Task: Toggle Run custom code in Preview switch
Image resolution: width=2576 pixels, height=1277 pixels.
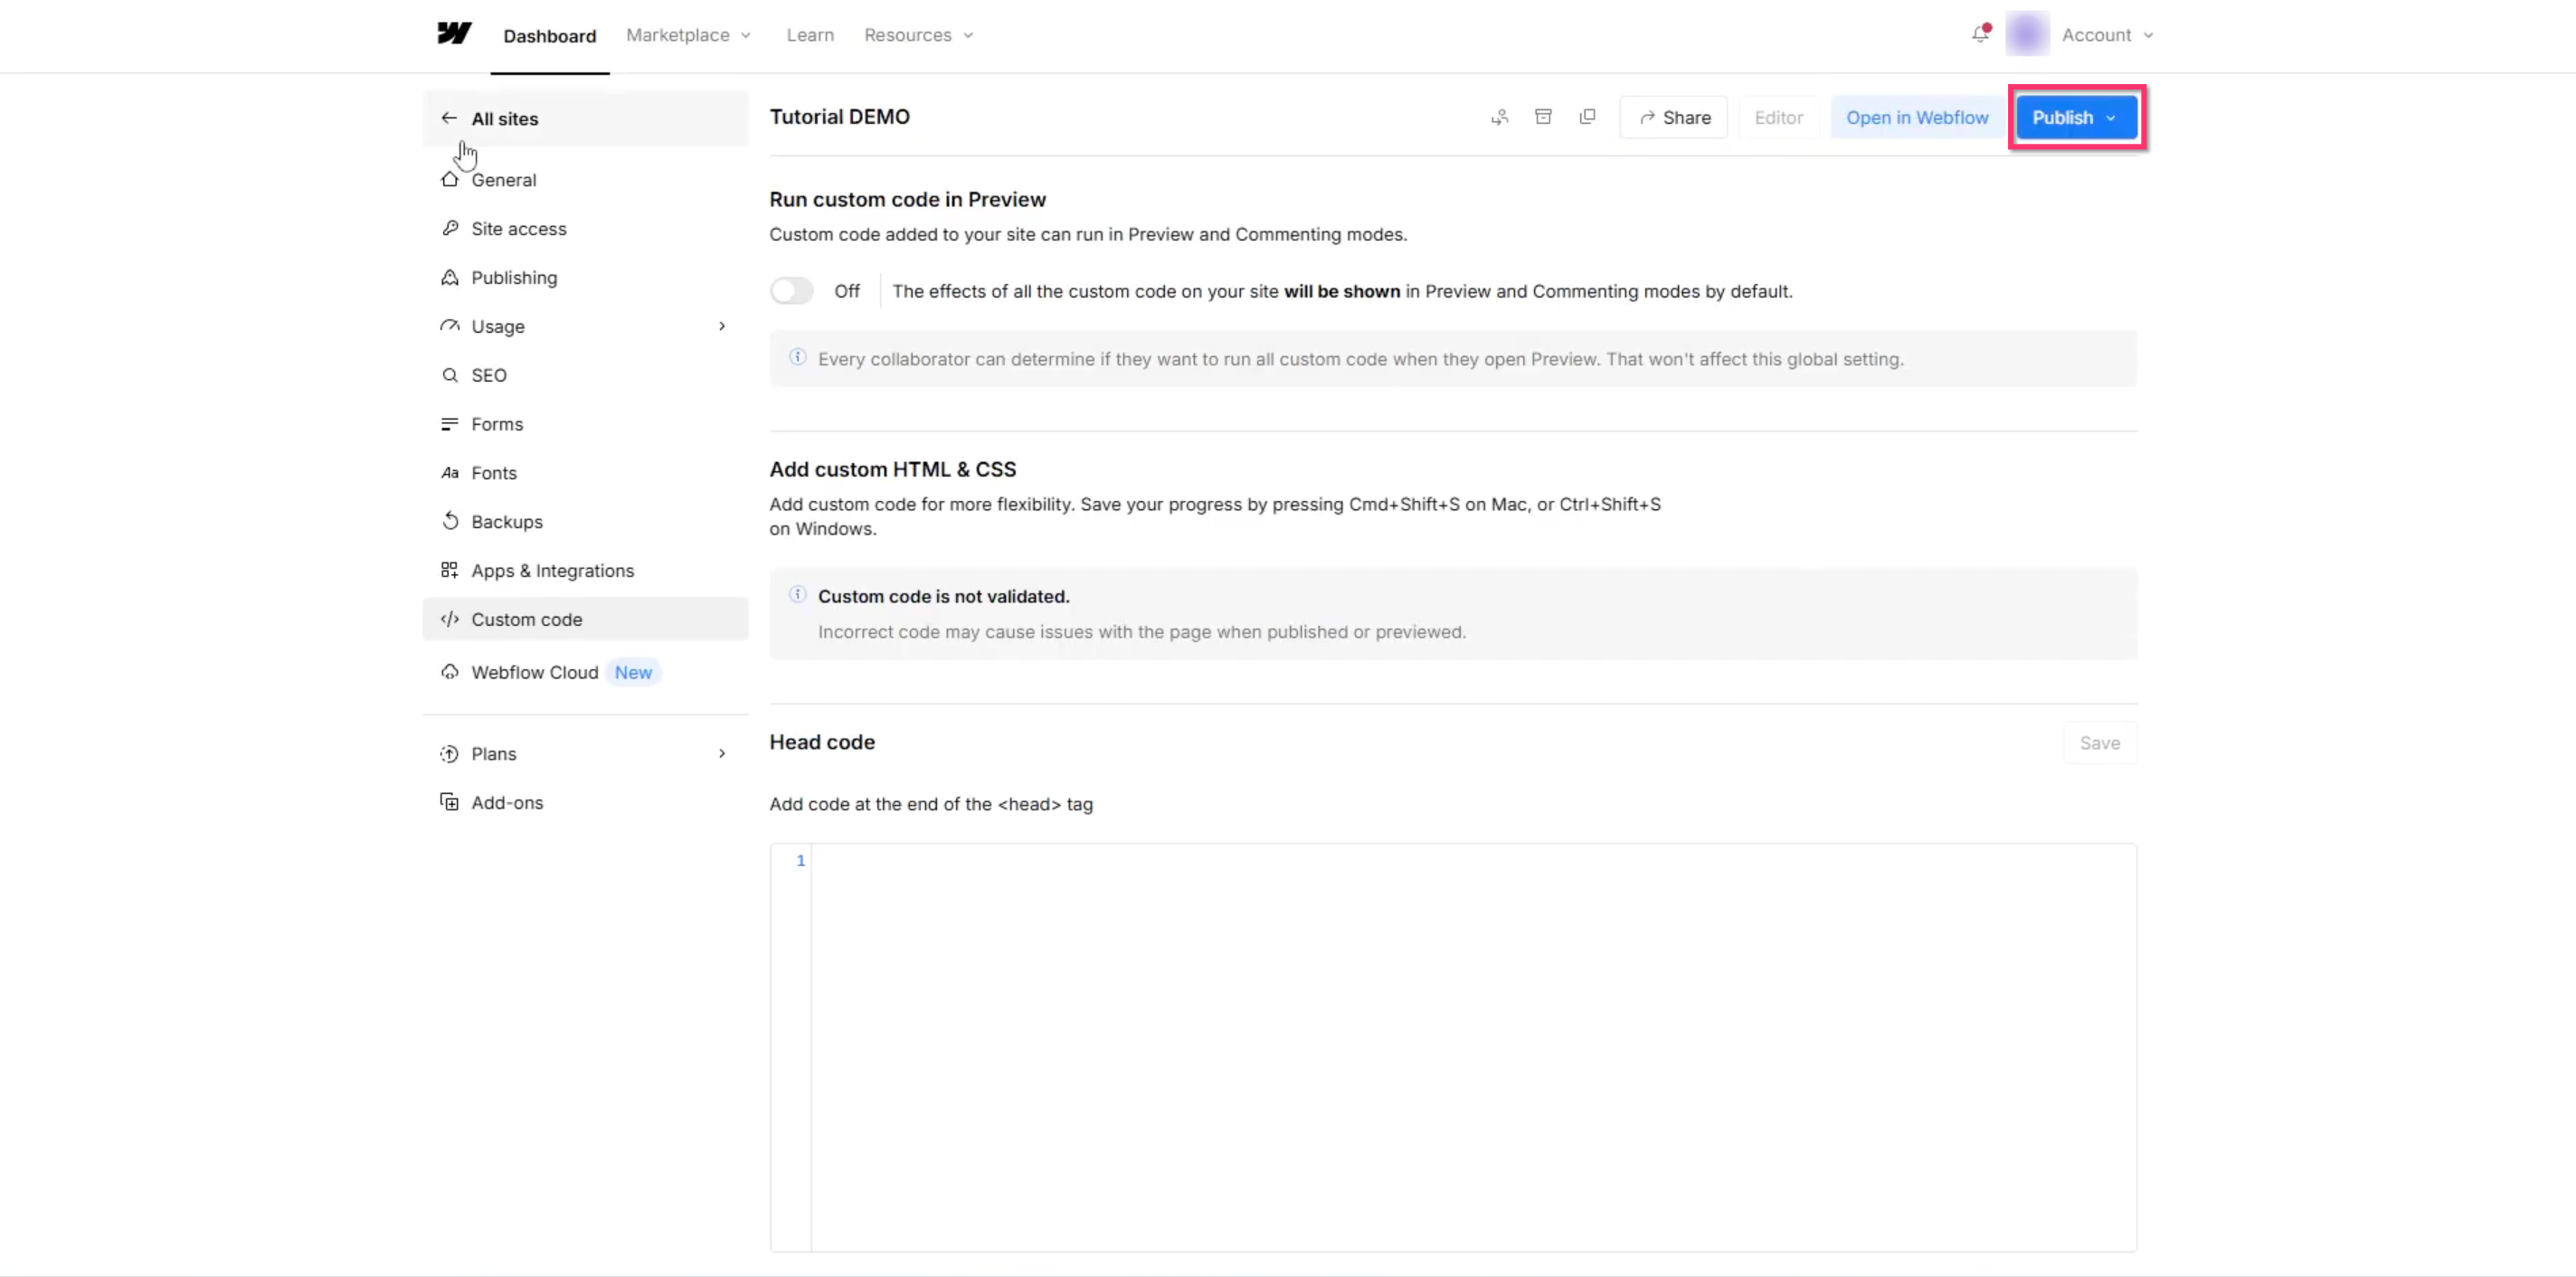Action: [x=791, y=291]
